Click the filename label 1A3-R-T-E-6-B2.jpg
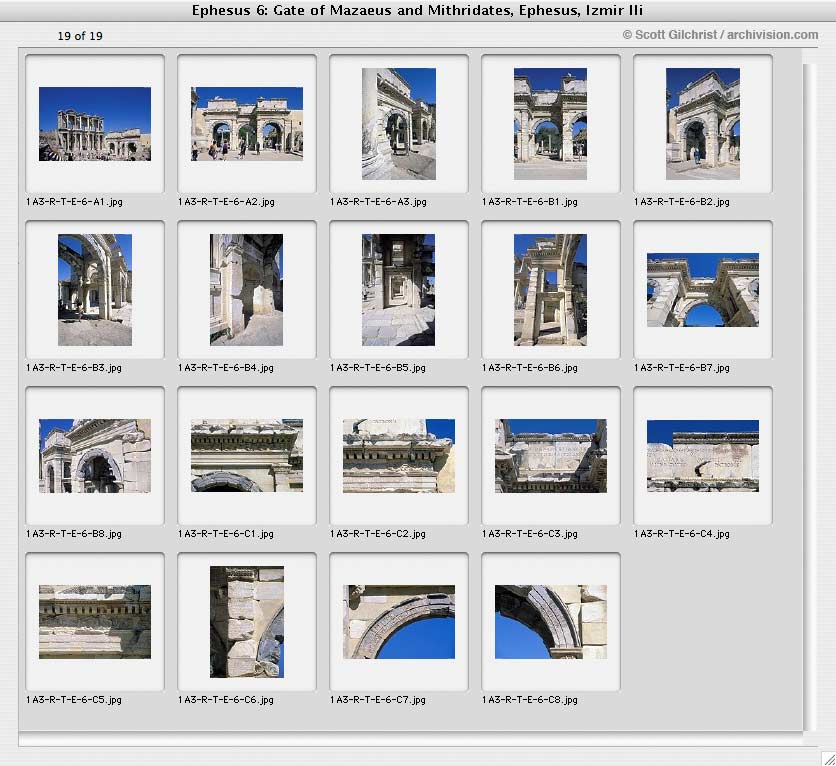 click(681, 202)
